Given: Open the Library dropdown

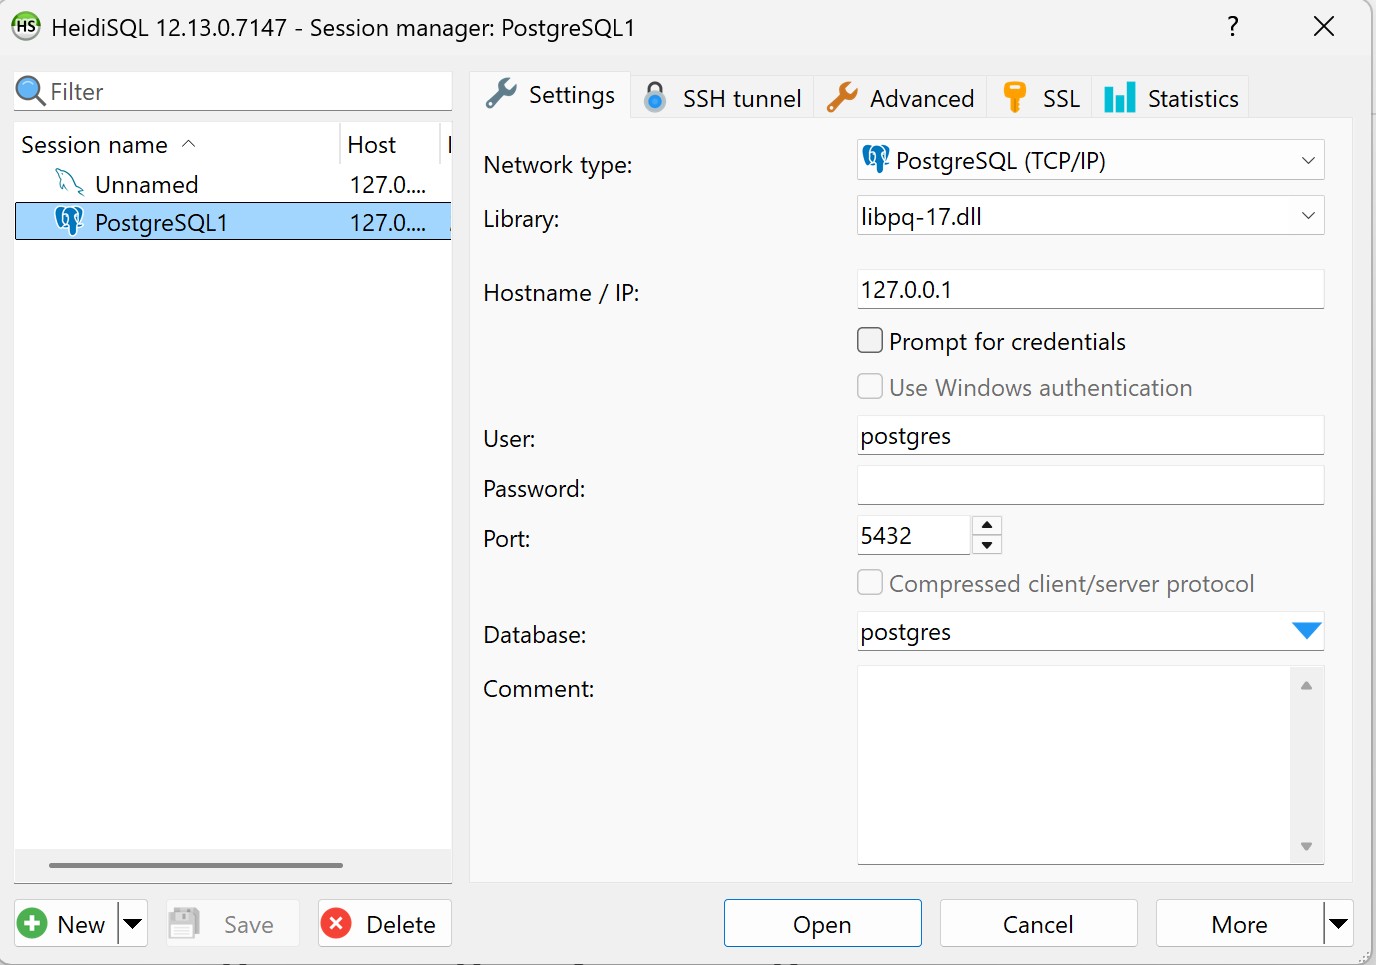Looking at the screenshot, I should point(1307,215).
